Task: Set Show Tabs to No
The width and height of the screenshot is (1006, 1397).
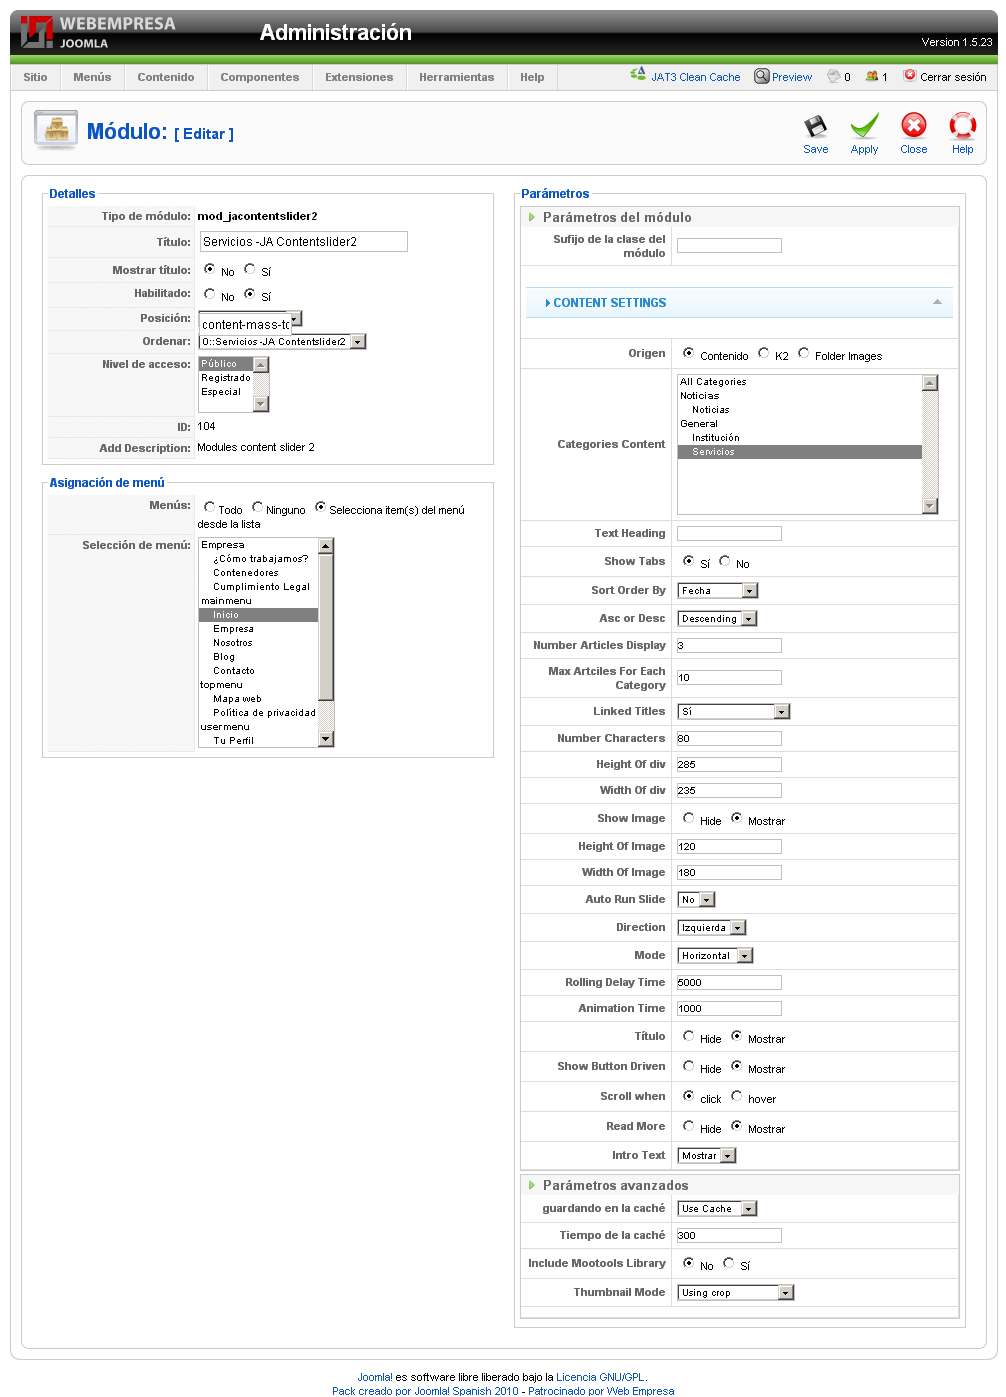Action: 725,561
